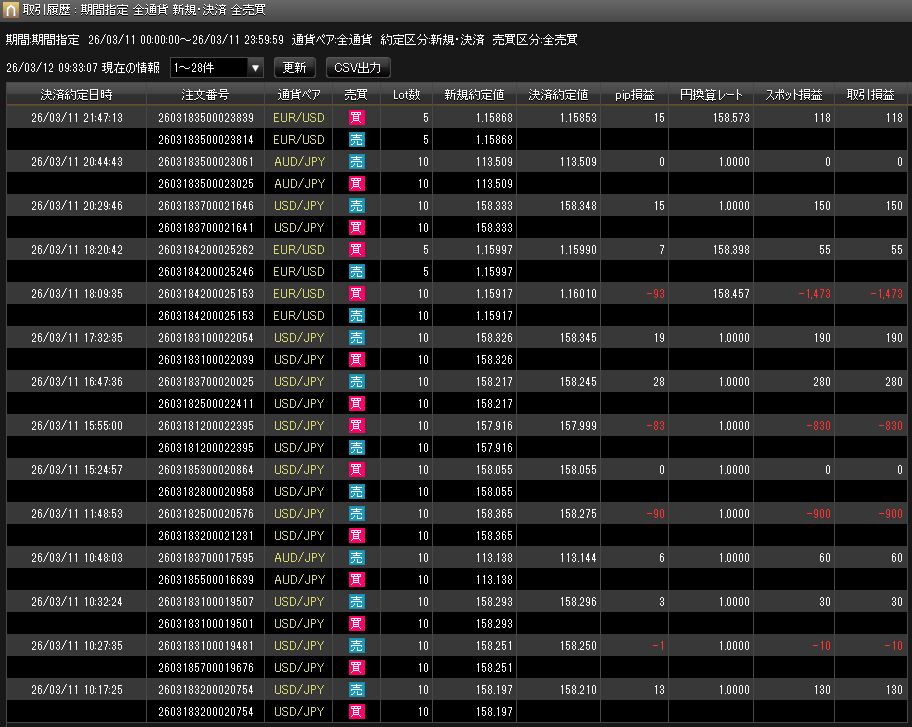Sort by the 決済約定日時 column header
The image size is (912, 727).
coord(76,95)
